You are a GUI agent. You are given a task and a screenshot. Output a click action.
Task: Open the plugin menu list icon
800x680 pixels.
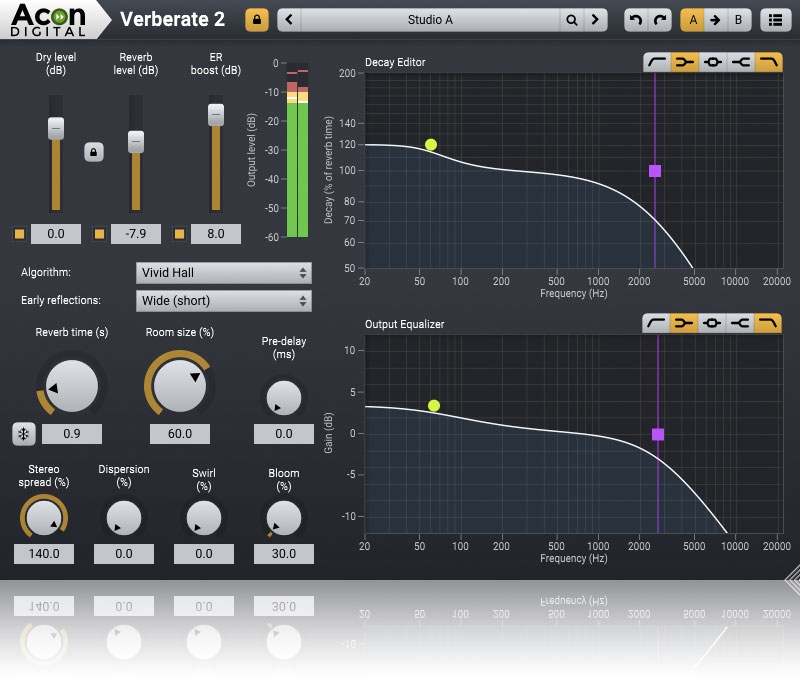click(x=773, y=19)
